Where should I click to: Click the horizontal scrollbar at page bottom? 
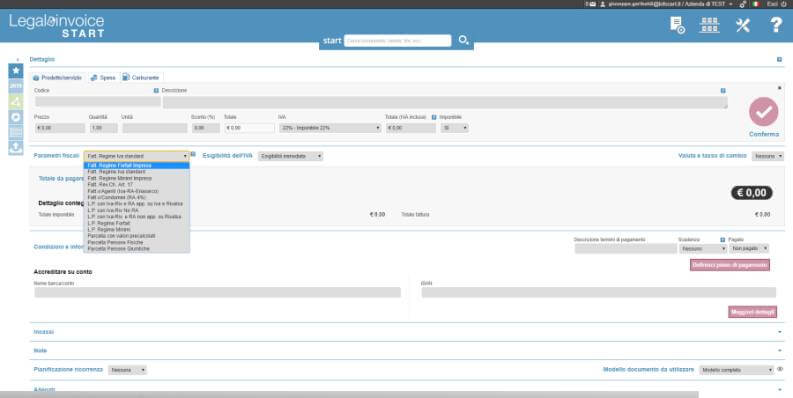(x=349, y=394)
